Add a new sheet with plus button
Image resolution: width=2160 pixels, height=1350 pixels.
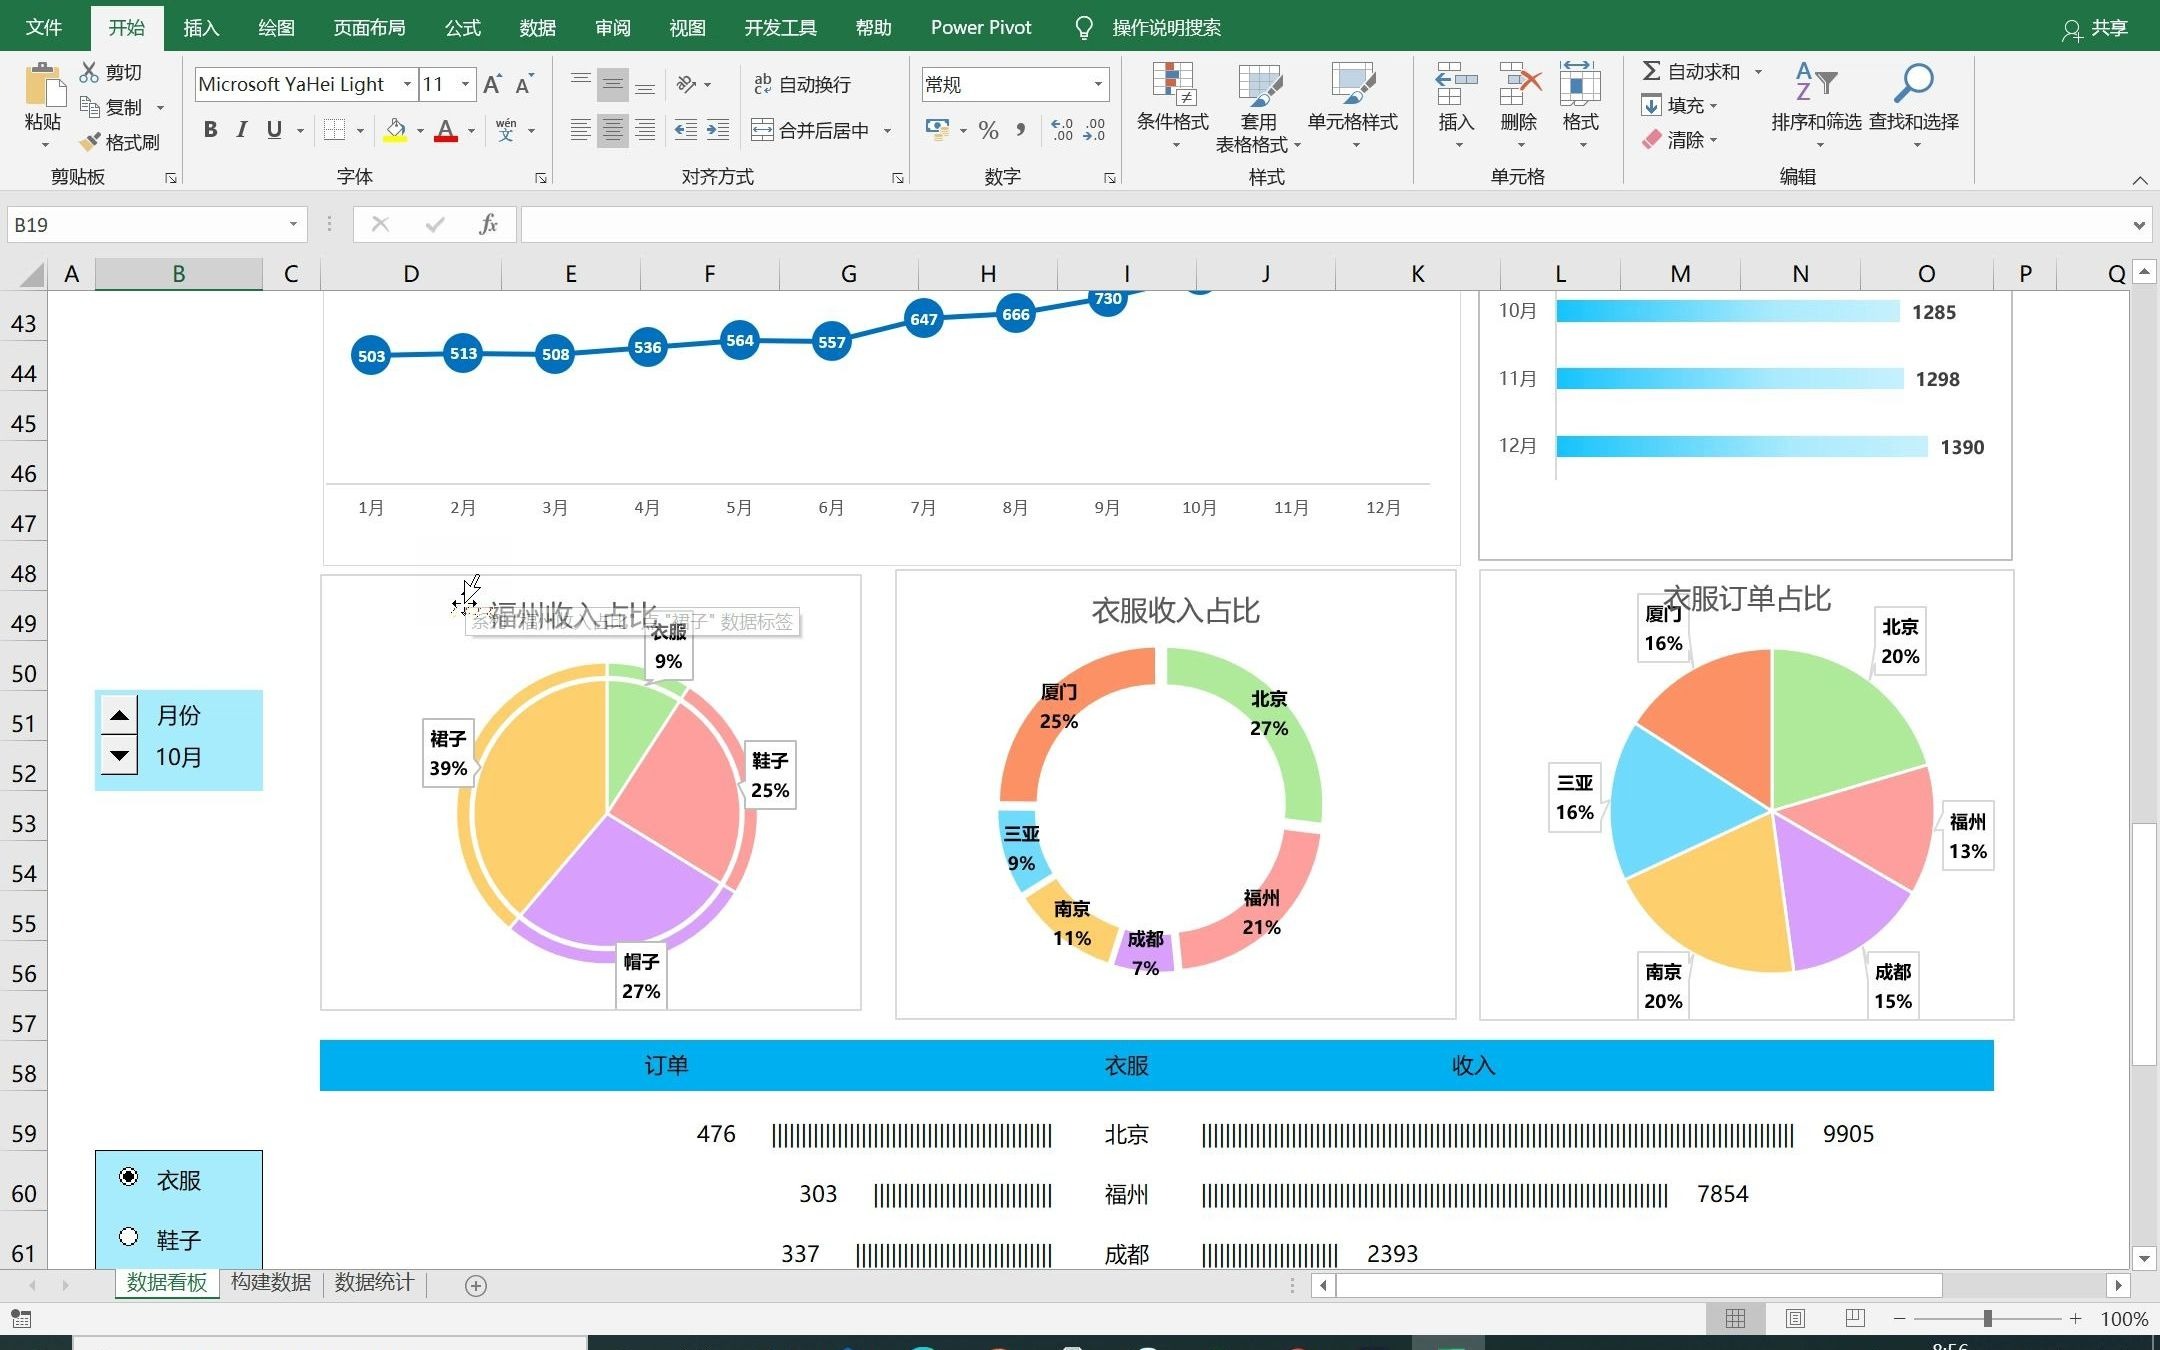[x=476, y=1286]
